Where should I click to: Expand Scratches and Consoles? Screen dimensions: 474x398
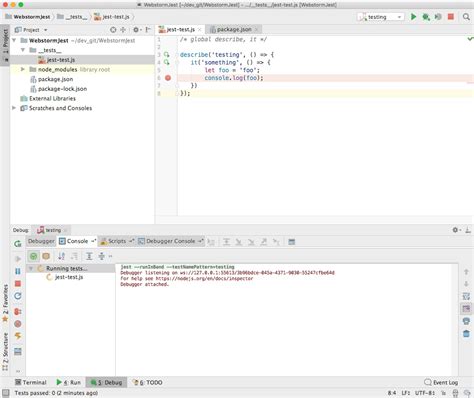(14, 108)
